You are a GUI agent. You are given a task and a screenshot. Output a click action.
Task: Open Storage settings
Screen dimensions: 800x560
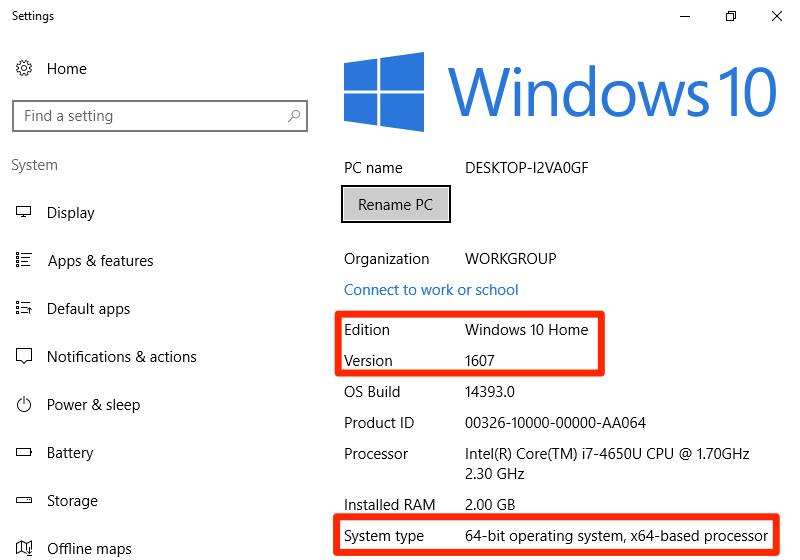click(x=72, y=501)
